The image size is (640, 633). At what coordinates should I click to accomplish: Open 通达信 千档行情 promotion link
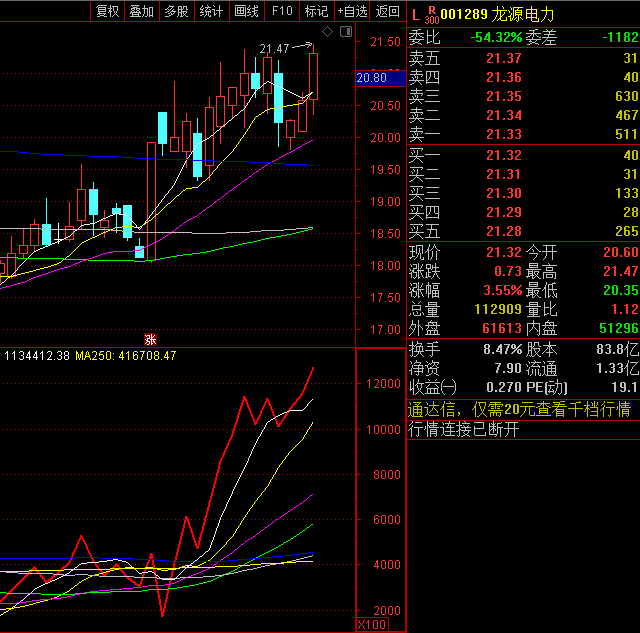[x=519, y=409]
